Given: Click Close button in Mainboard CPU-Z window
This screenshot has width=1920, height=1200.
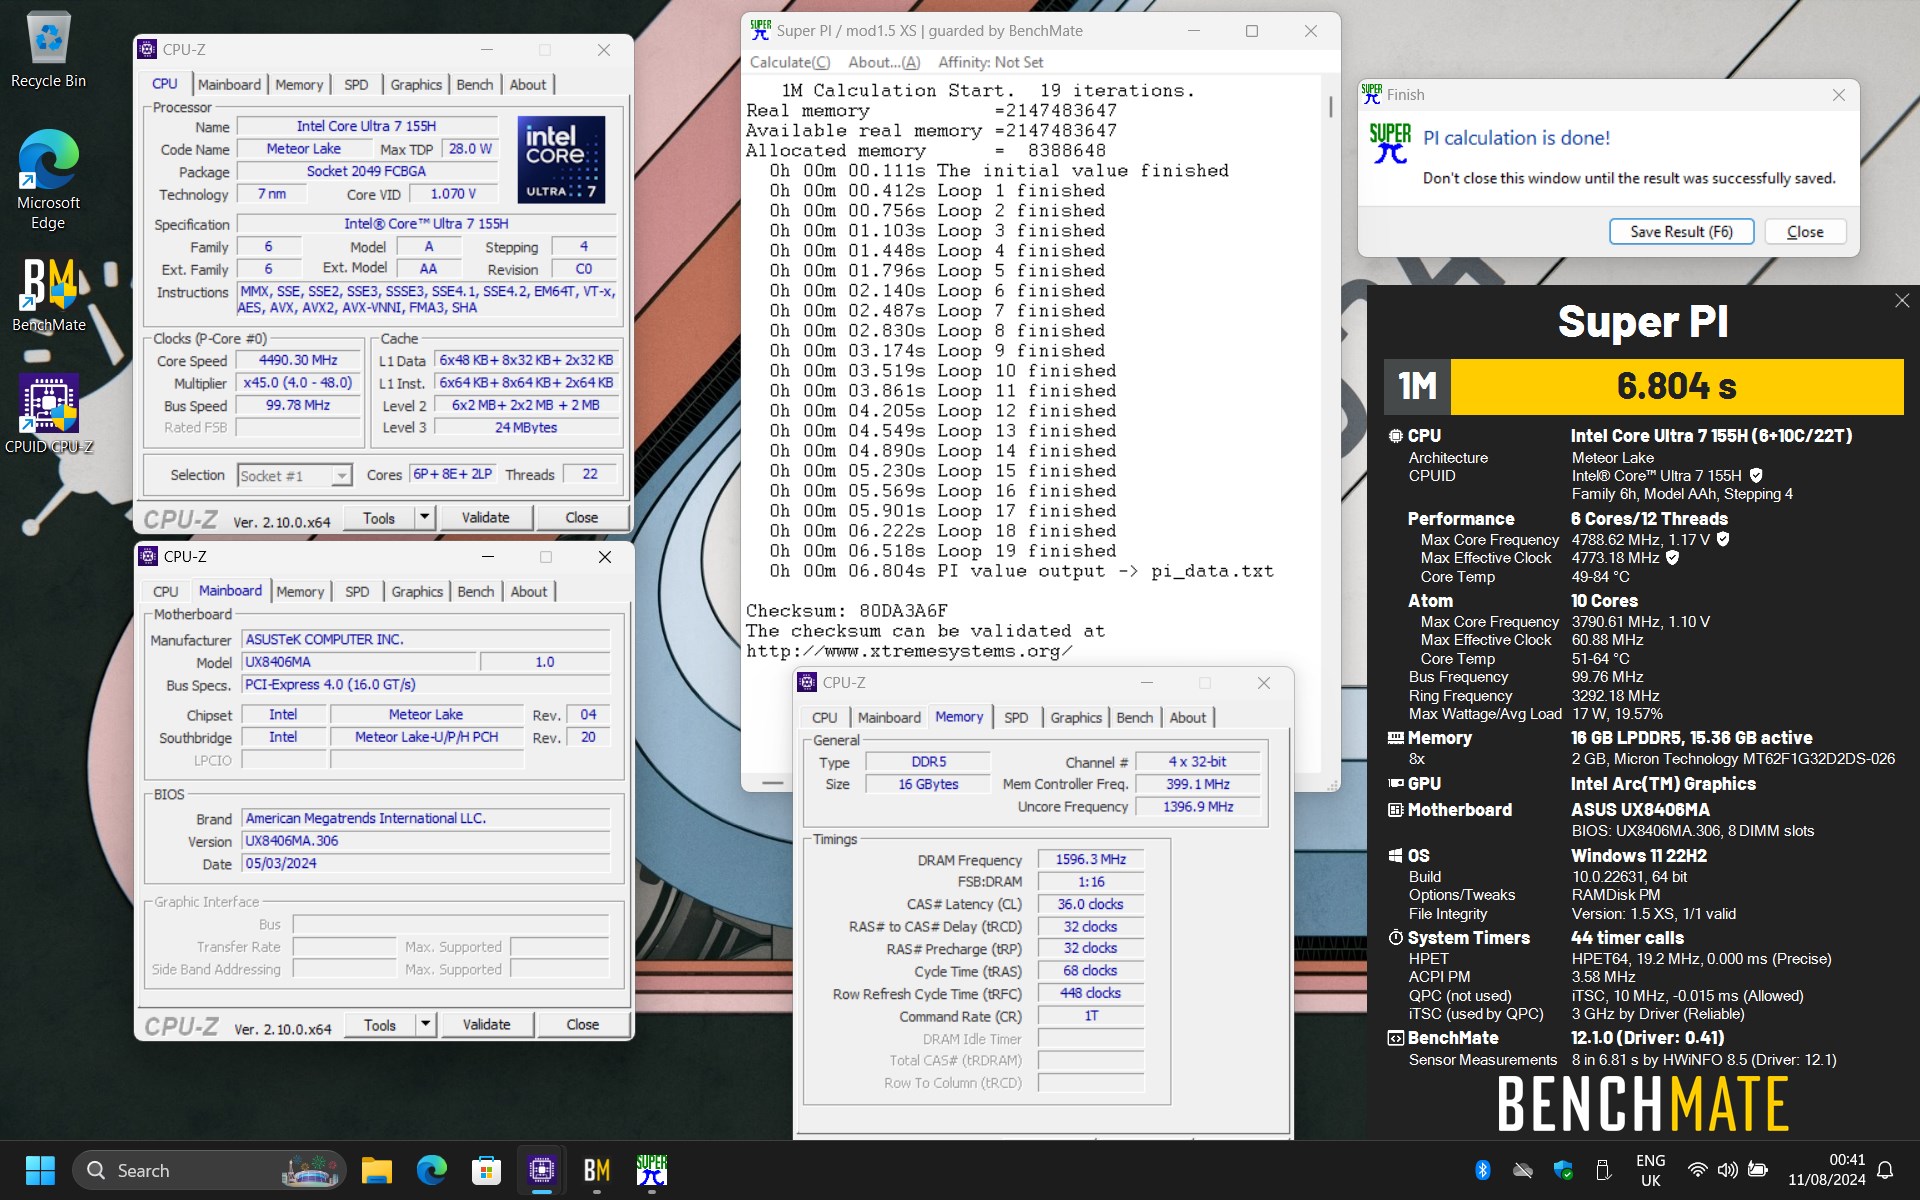Looking at the screenshot, I should pos(583,1024).
